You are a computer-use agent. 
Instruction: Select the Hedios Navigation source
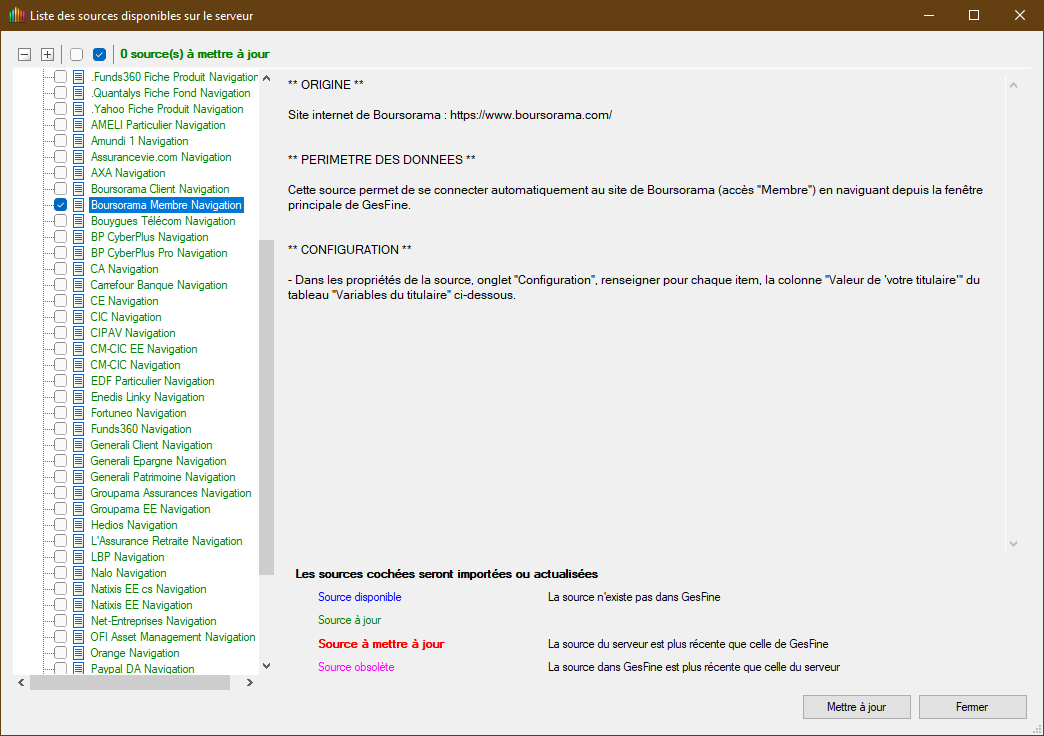tap(134, 525)
